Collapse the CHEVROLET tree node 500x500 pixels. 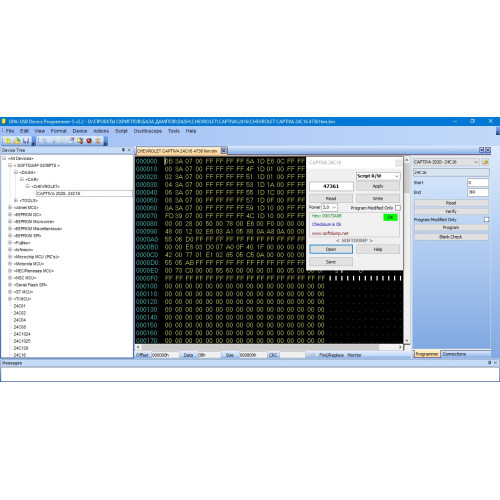coord(28,186)
